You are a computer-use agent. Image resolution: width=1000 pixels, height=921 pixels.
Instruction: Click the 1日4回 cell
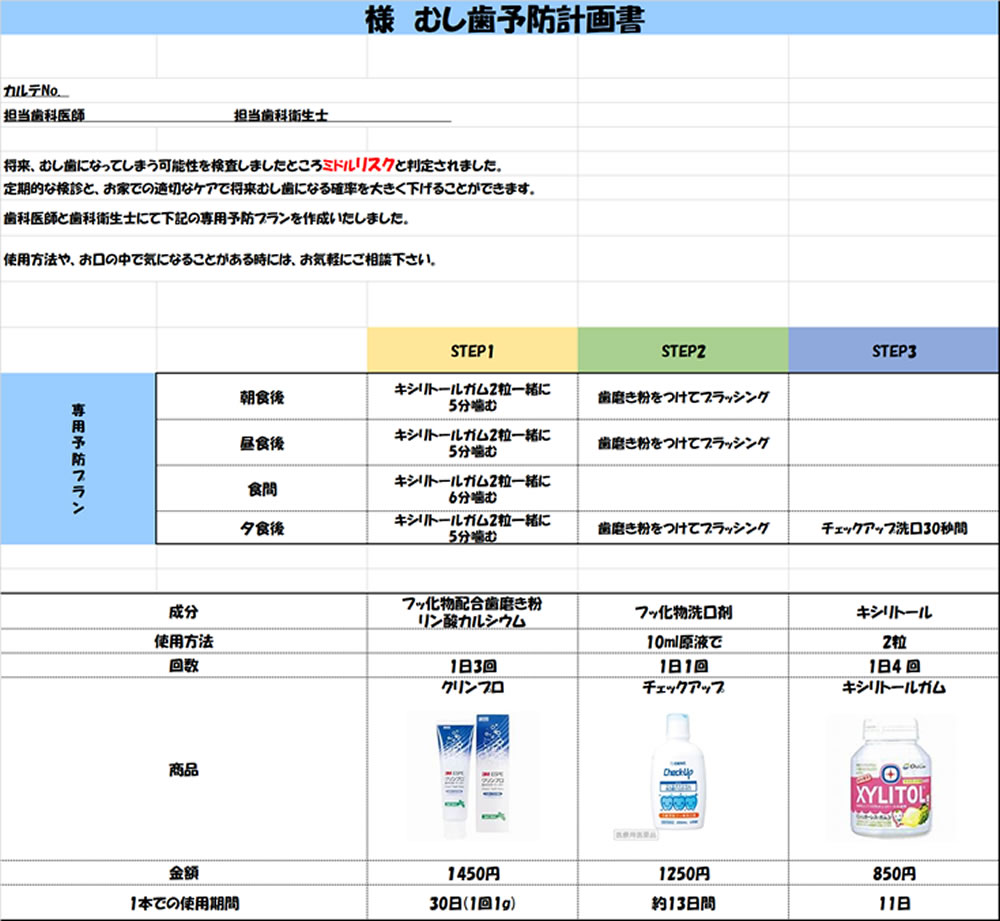894,665
